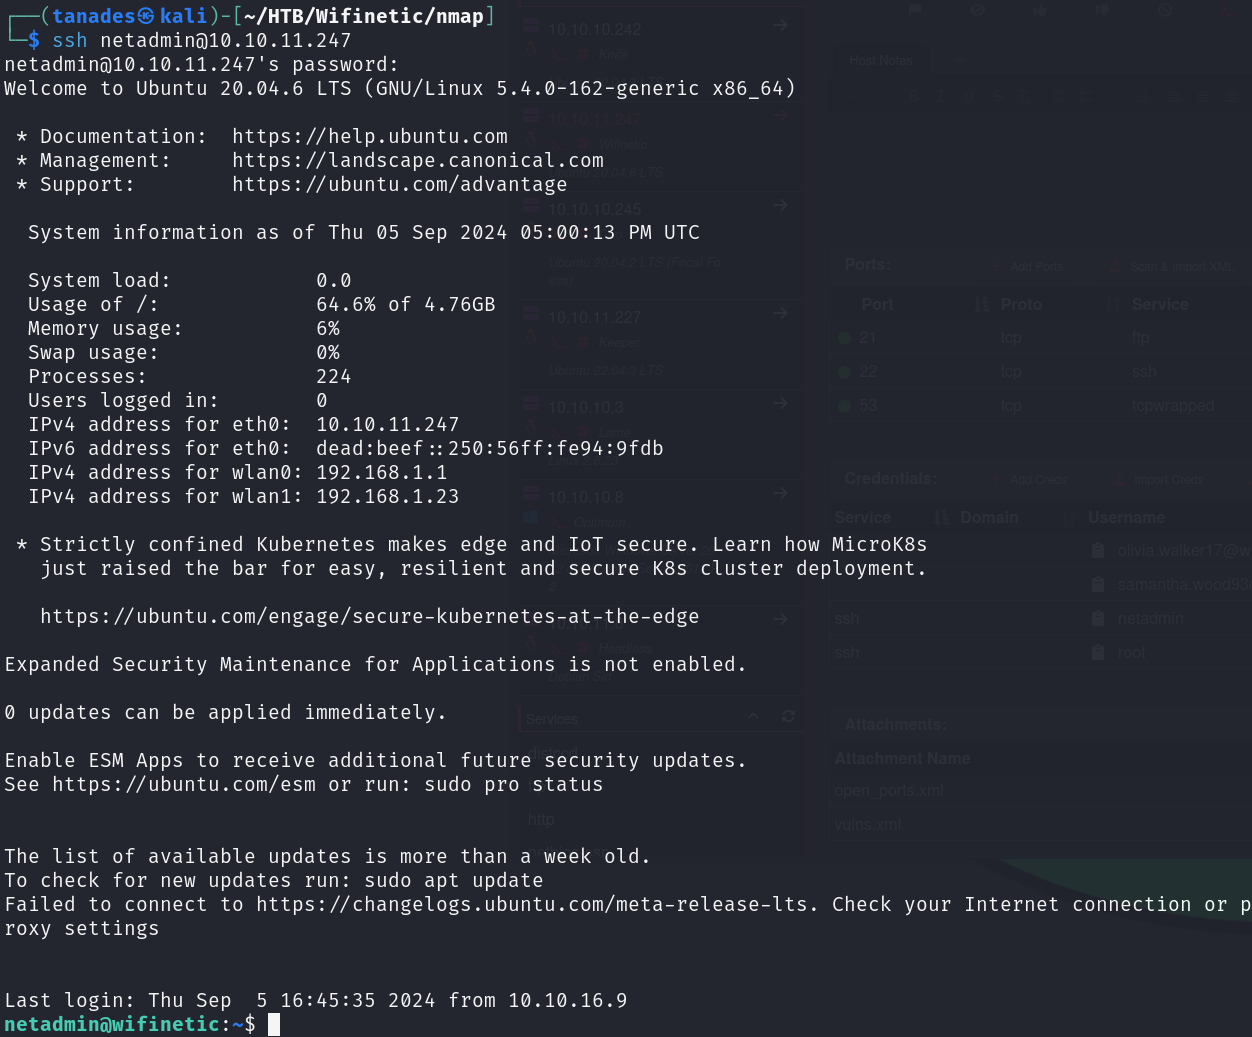This screenshot has height=1037, width=1252.
Task: Click the wlan0 address 192.168.1.1
Action: (x=382, y=473)
